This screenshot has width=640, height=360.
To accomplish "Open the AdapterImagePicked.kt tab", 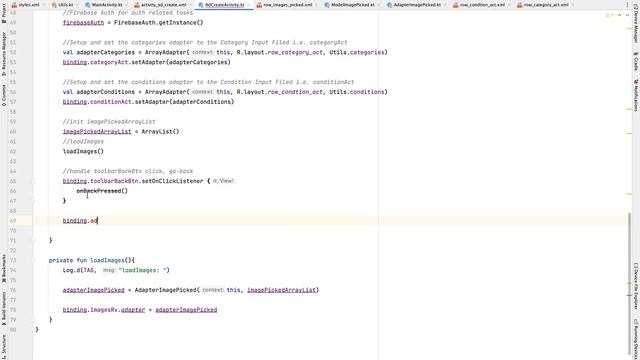I will [x=417, y=5].
